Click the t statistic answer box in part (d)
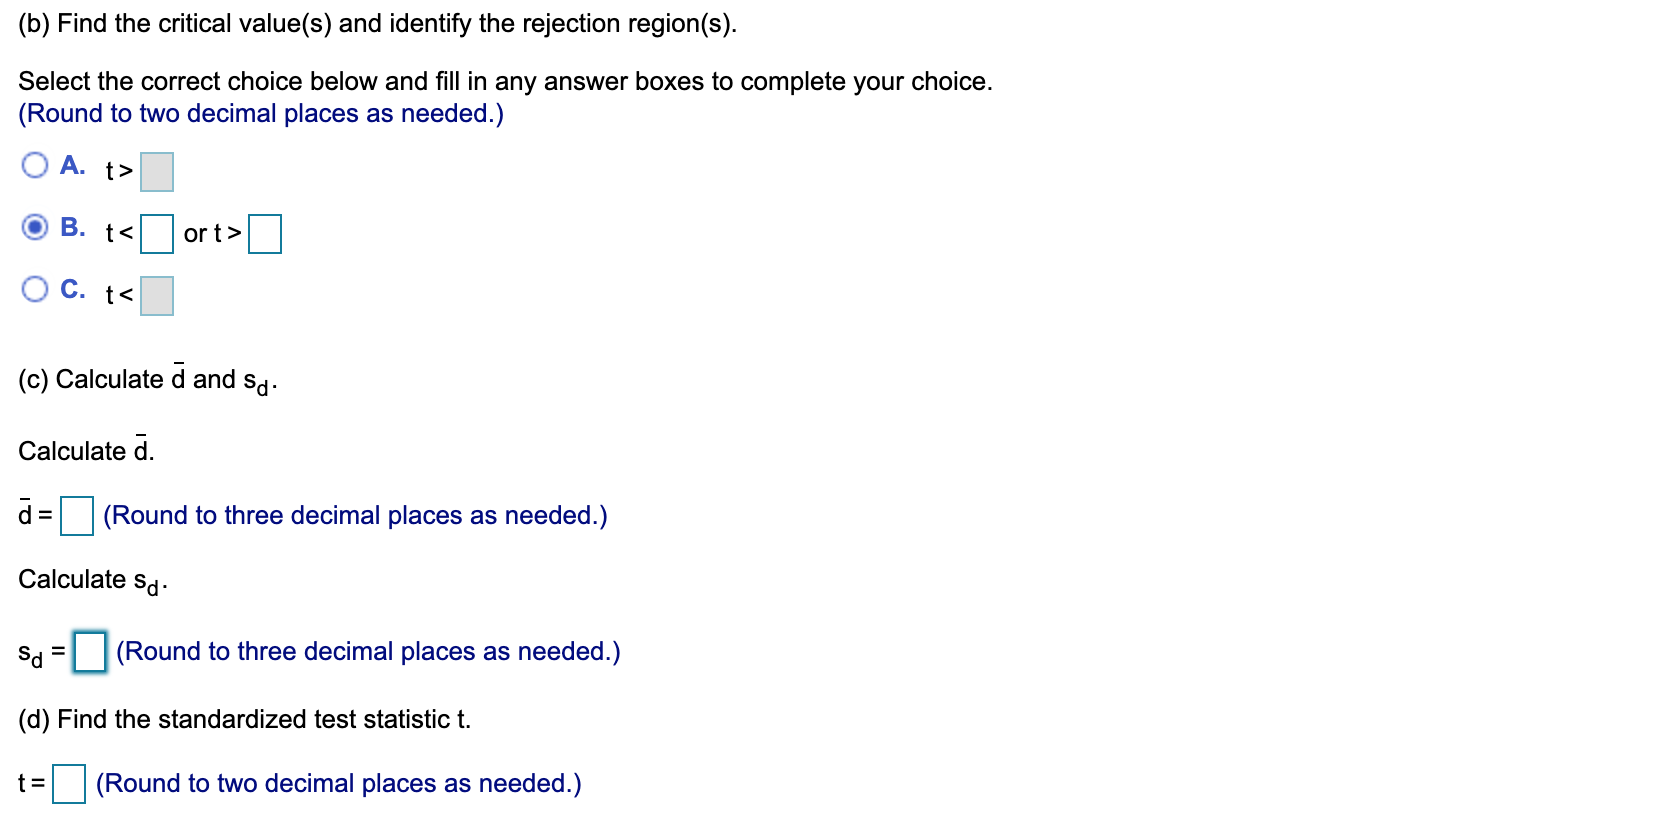1654x822 pixels. tap(68, 784)
